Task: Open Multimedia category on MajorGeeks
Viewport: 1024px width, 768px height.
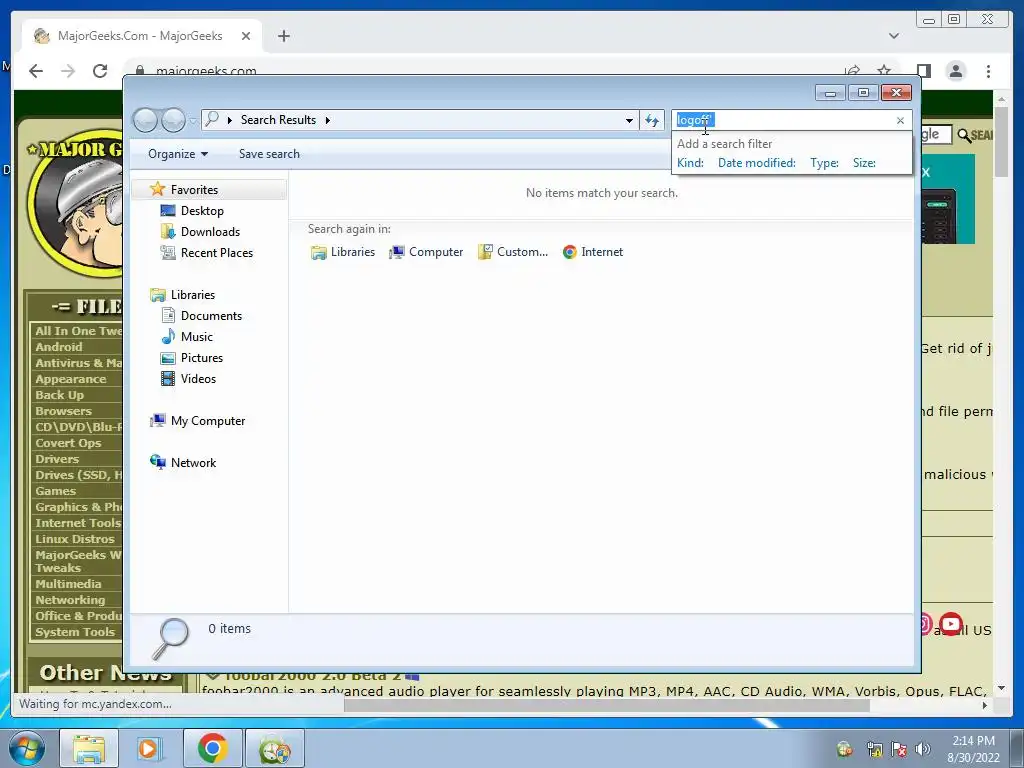Action: point(68,584)
